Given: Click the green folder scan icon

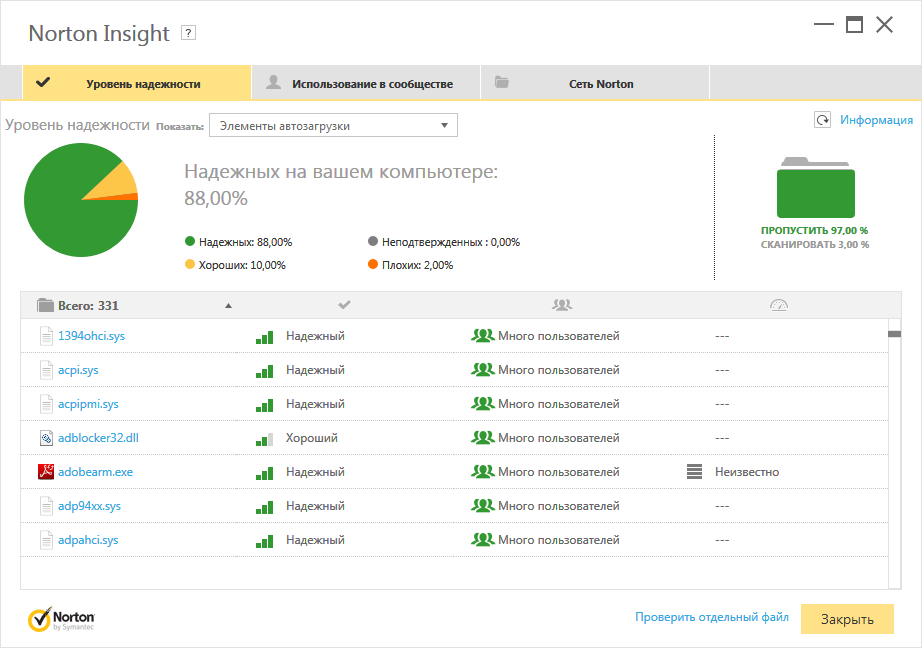Looking at the screenshot, I should pyautogui.click(x=816, y=188).
